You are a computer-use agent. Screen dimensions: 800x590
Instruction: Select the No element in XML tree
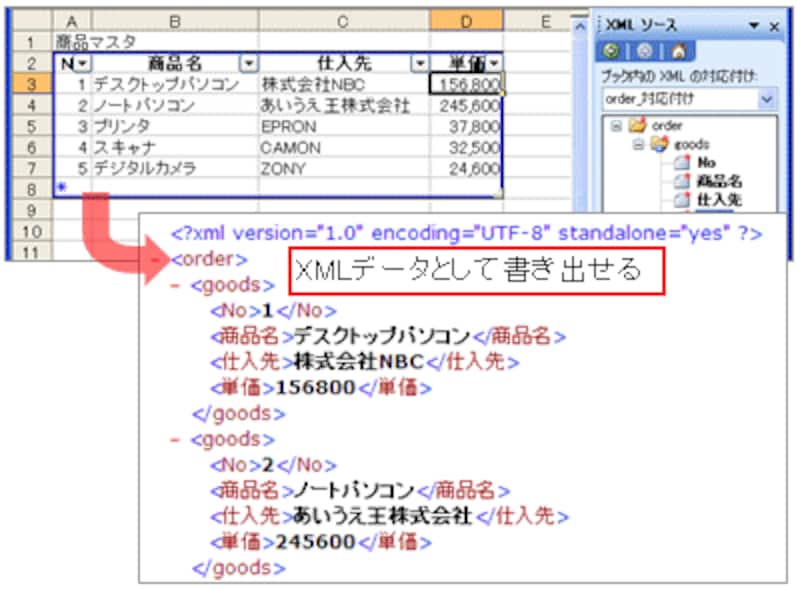click(x=706, y=163)
